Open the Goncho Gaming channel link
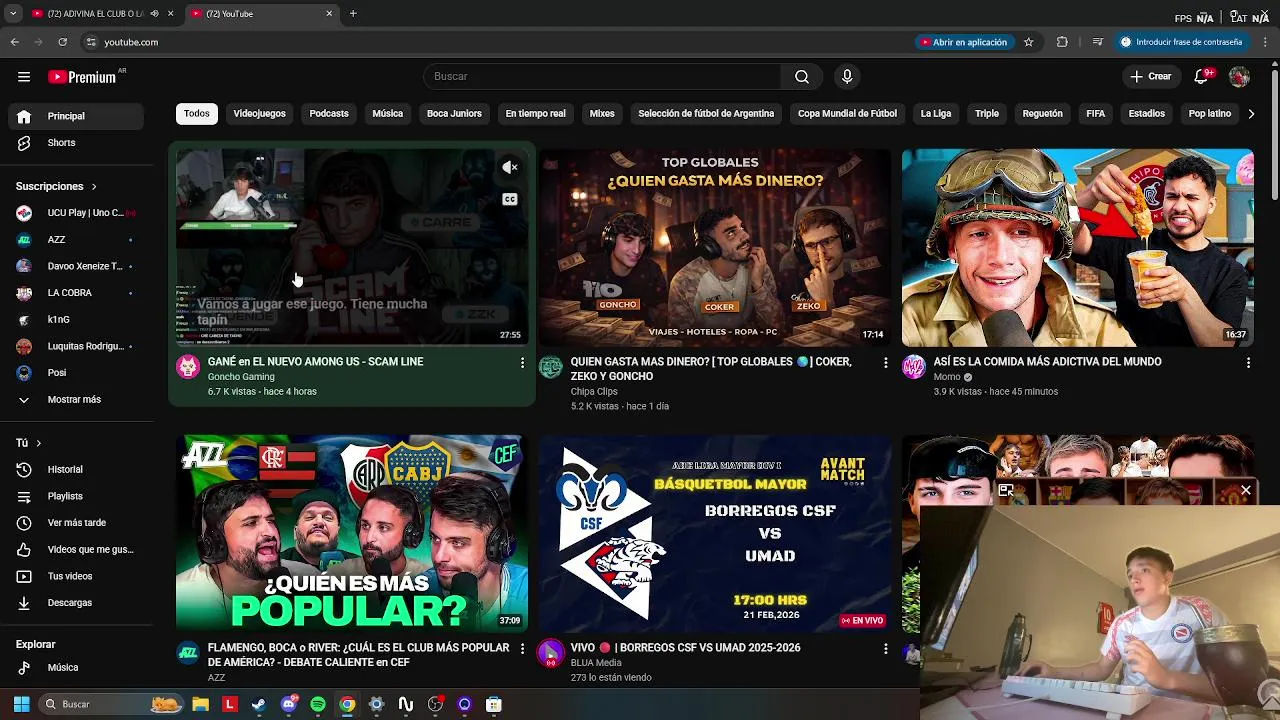 [241, 377]
